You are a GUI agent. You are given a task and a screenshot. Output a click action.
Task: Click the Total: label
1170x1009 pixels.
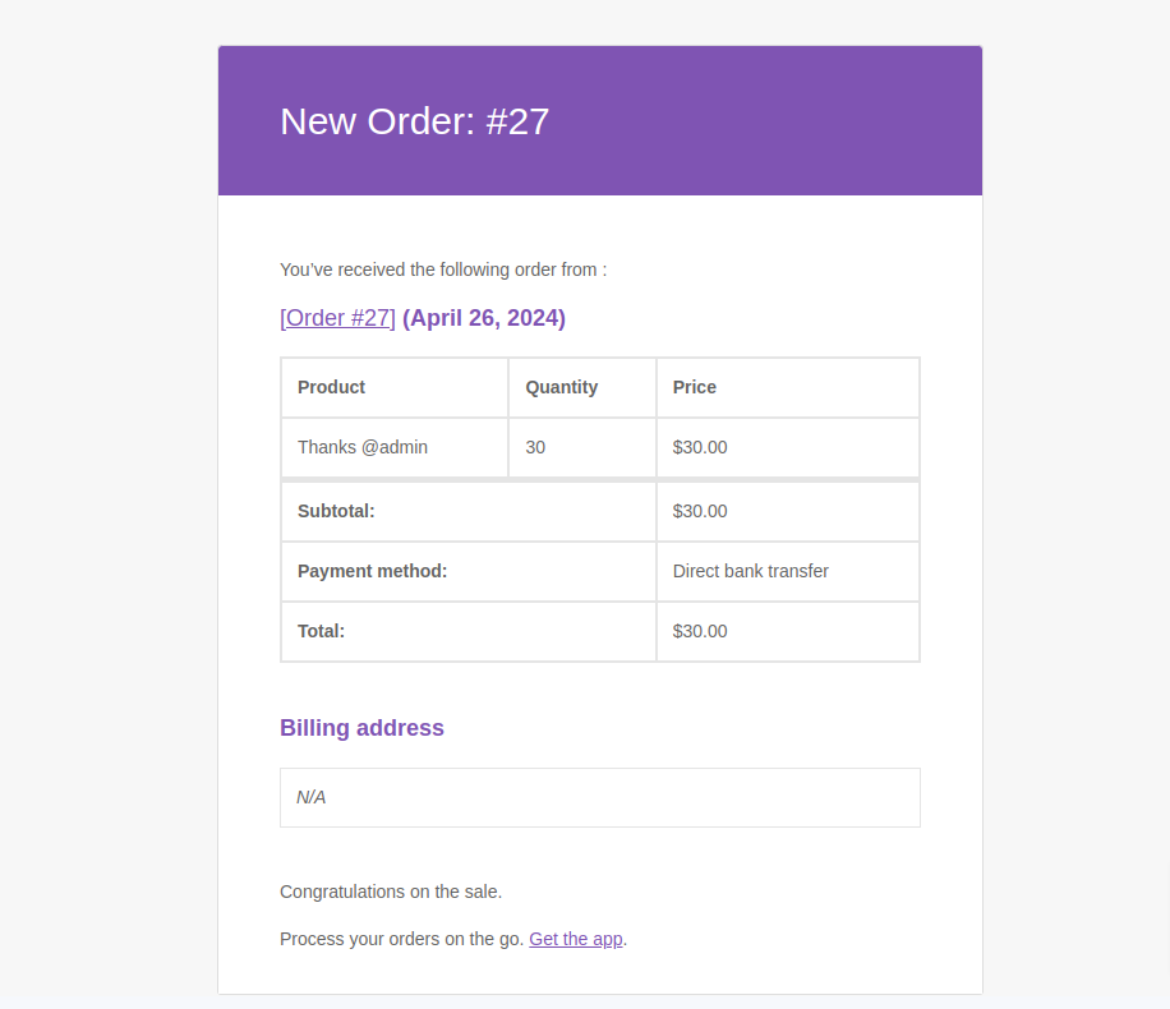pos(321,631)
